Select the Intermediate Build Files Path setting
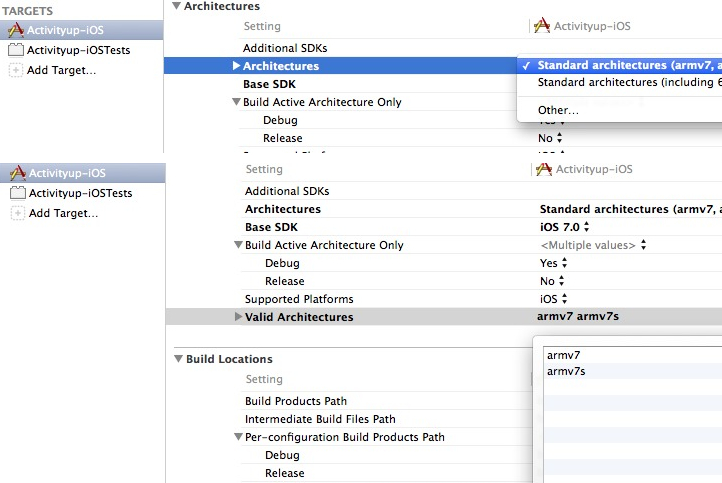The image size is (722, 483). coord(320,419)
